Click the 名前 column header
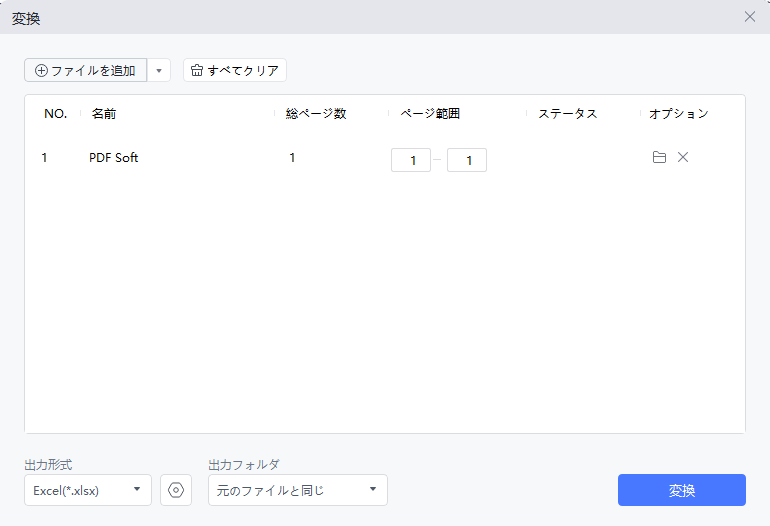The width and height of the screenshot is (770, 526). point(104,113)
